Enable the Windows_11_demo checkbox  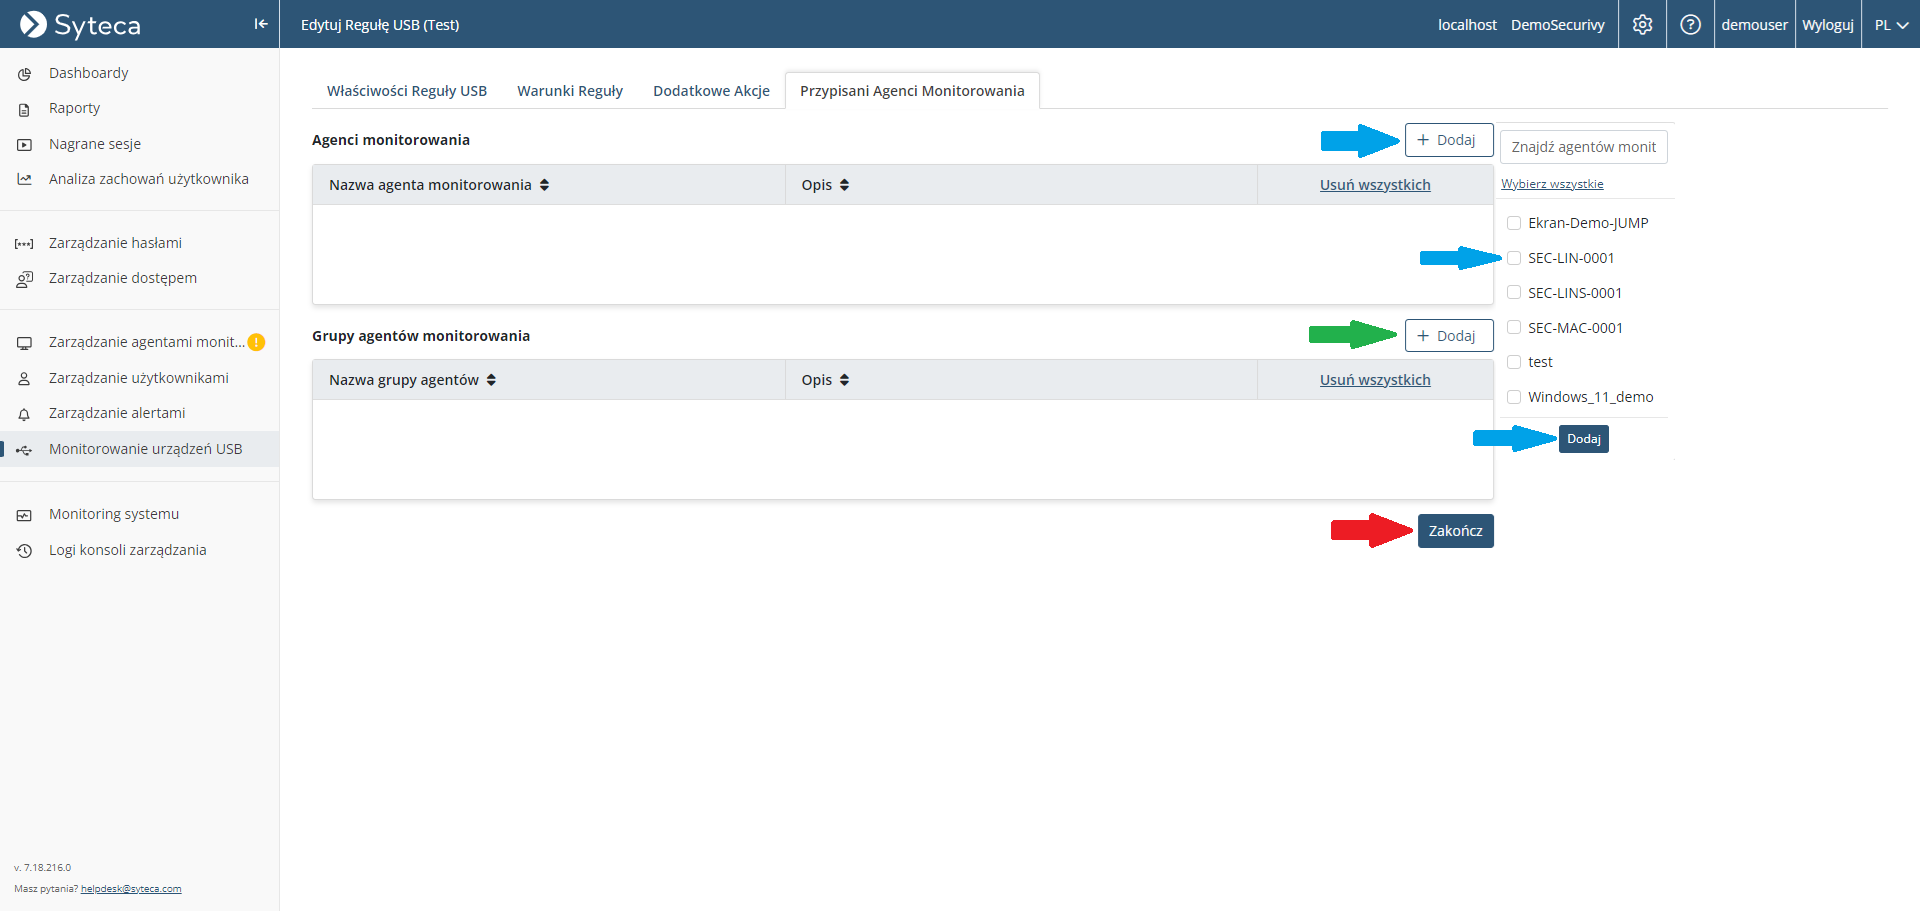1514,397
